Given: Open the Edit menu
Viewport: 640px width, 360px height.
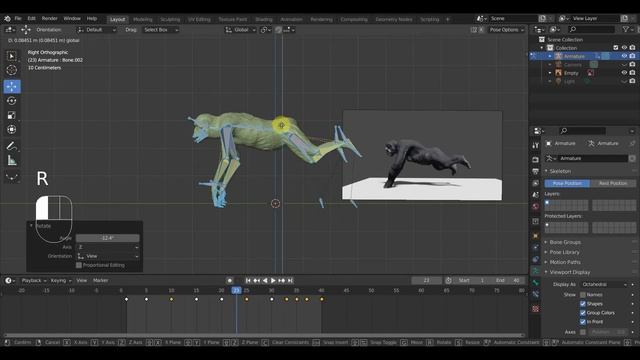Looking at the screenshot, I should pyautogui.click(x=31, y=19).
